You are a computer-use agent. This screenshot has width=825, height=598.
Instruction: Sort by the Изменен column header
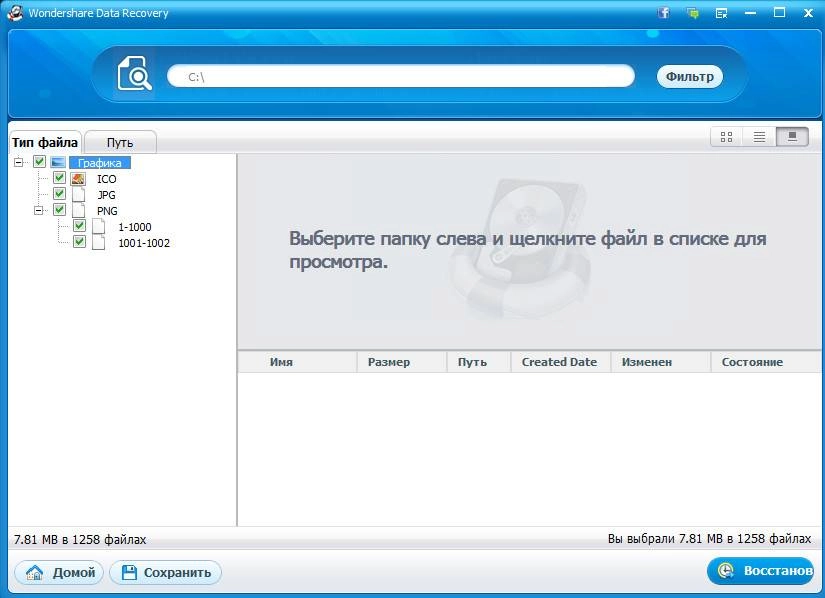pos(660,362)
